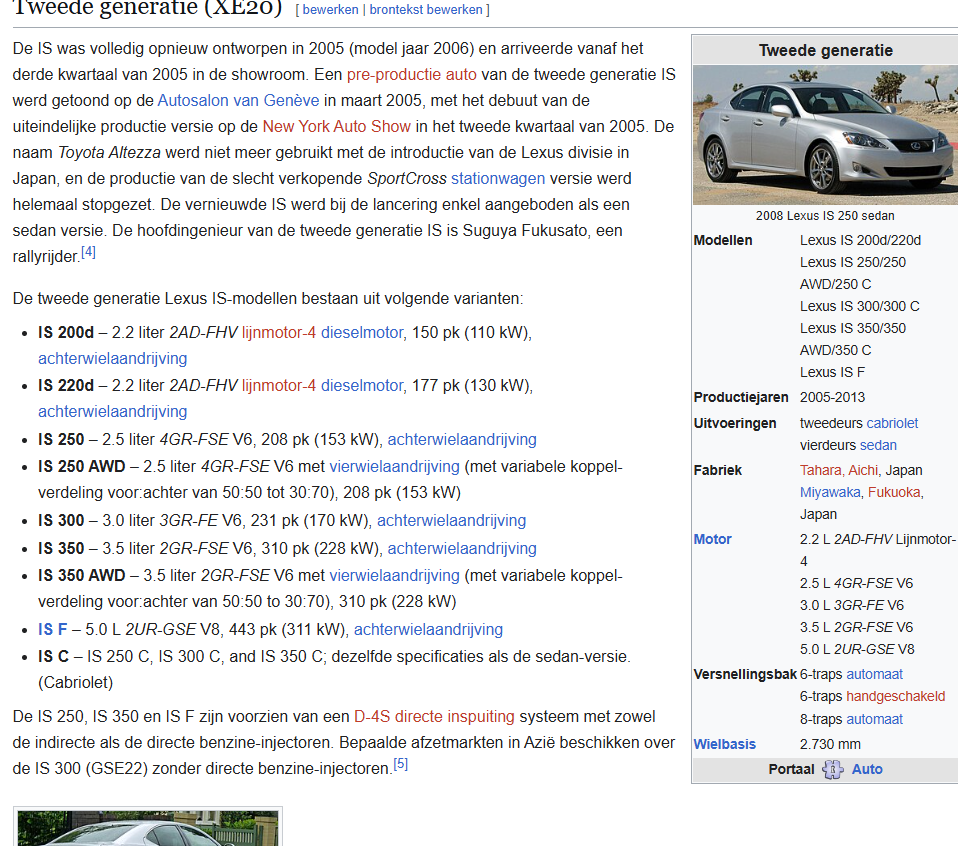Open the 'IS F' model link
958x846 pixels.
52,629
